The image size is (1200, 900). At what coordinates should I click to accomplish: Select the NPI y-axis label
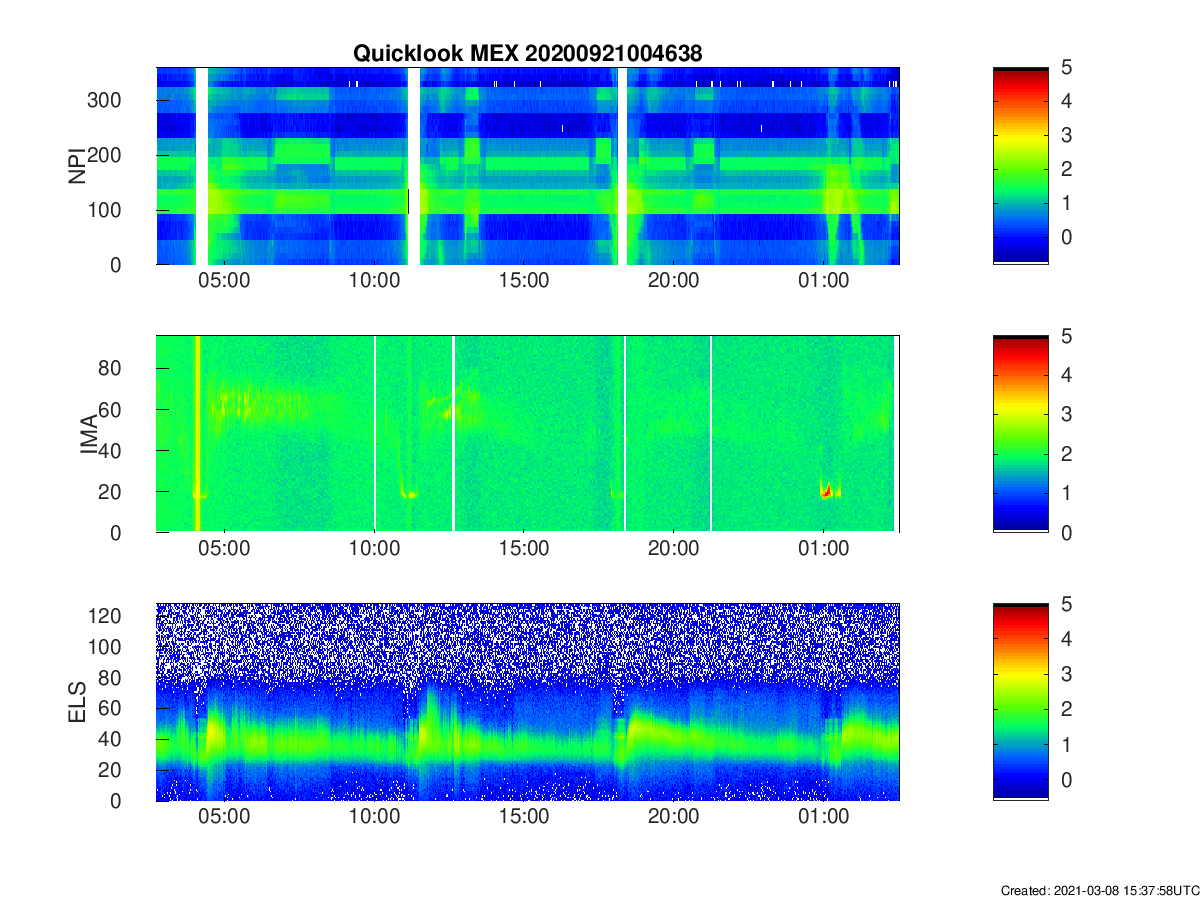[76, 166]
